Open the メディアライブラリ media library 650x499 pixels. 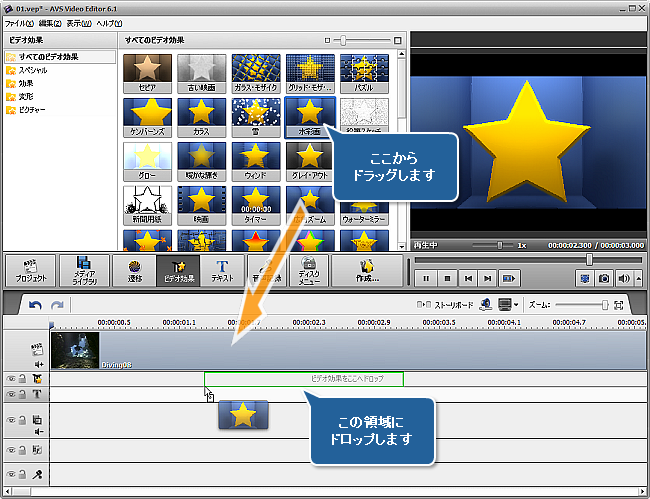tap(85, 271)
